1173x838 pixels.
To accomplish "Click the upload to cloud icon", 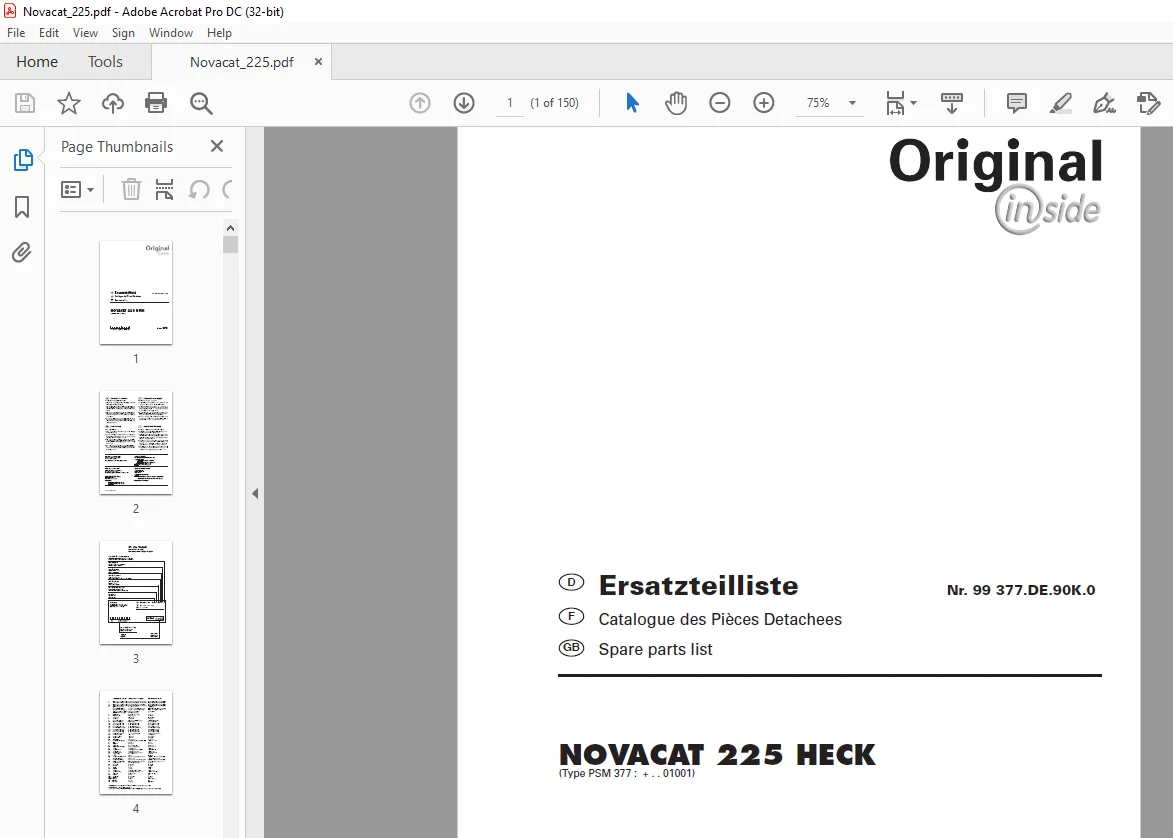I will [113, 103].
